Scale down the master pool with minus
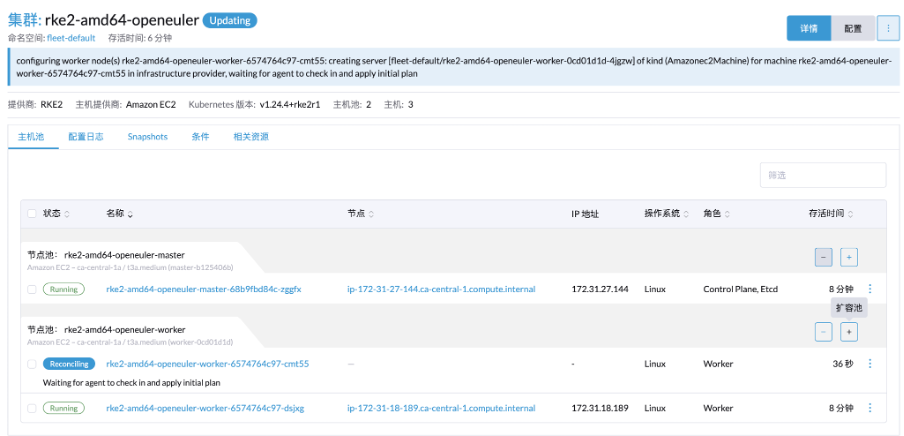Screen dimensions: 904x436 tap(823, 258)
